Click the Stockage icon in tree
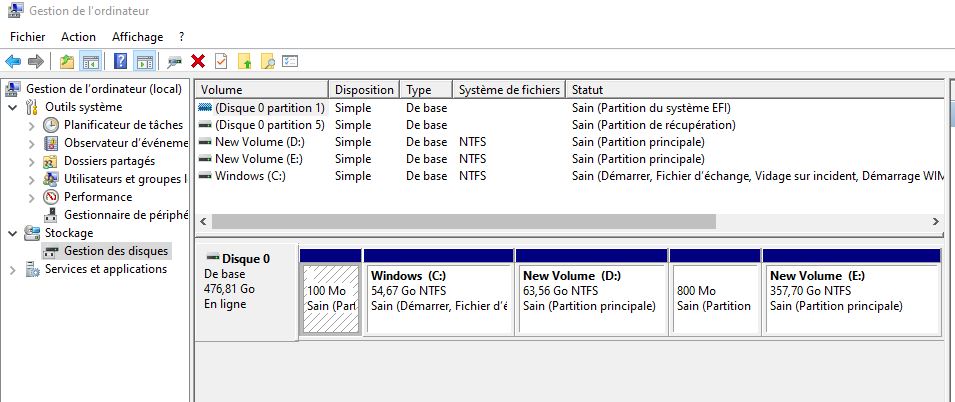Viewport: 955px width, 402px height. pos(32,233)
